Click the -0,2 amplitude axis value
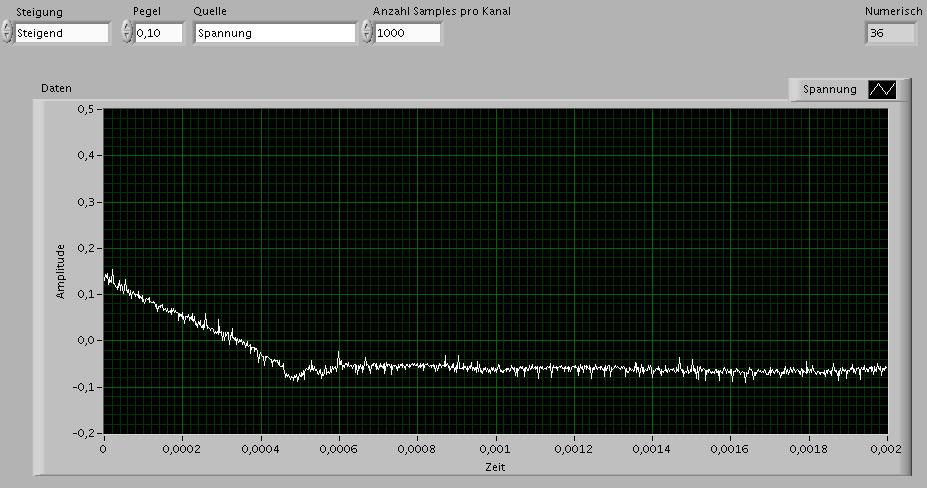Viewport: 927px width, 488px height. [83, 433]
